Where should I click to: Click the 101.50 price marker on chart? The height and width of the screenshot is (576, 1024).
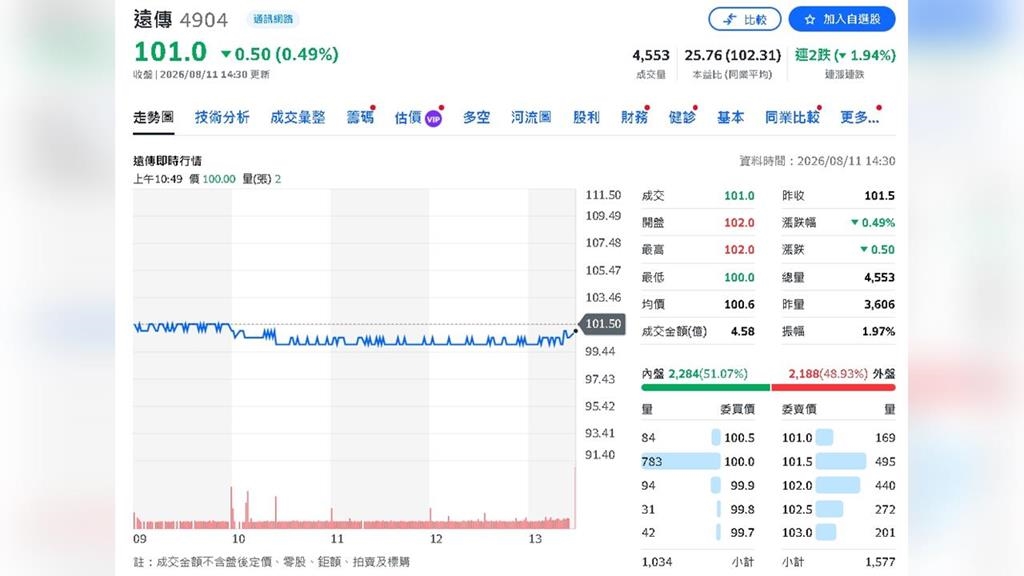602,324
